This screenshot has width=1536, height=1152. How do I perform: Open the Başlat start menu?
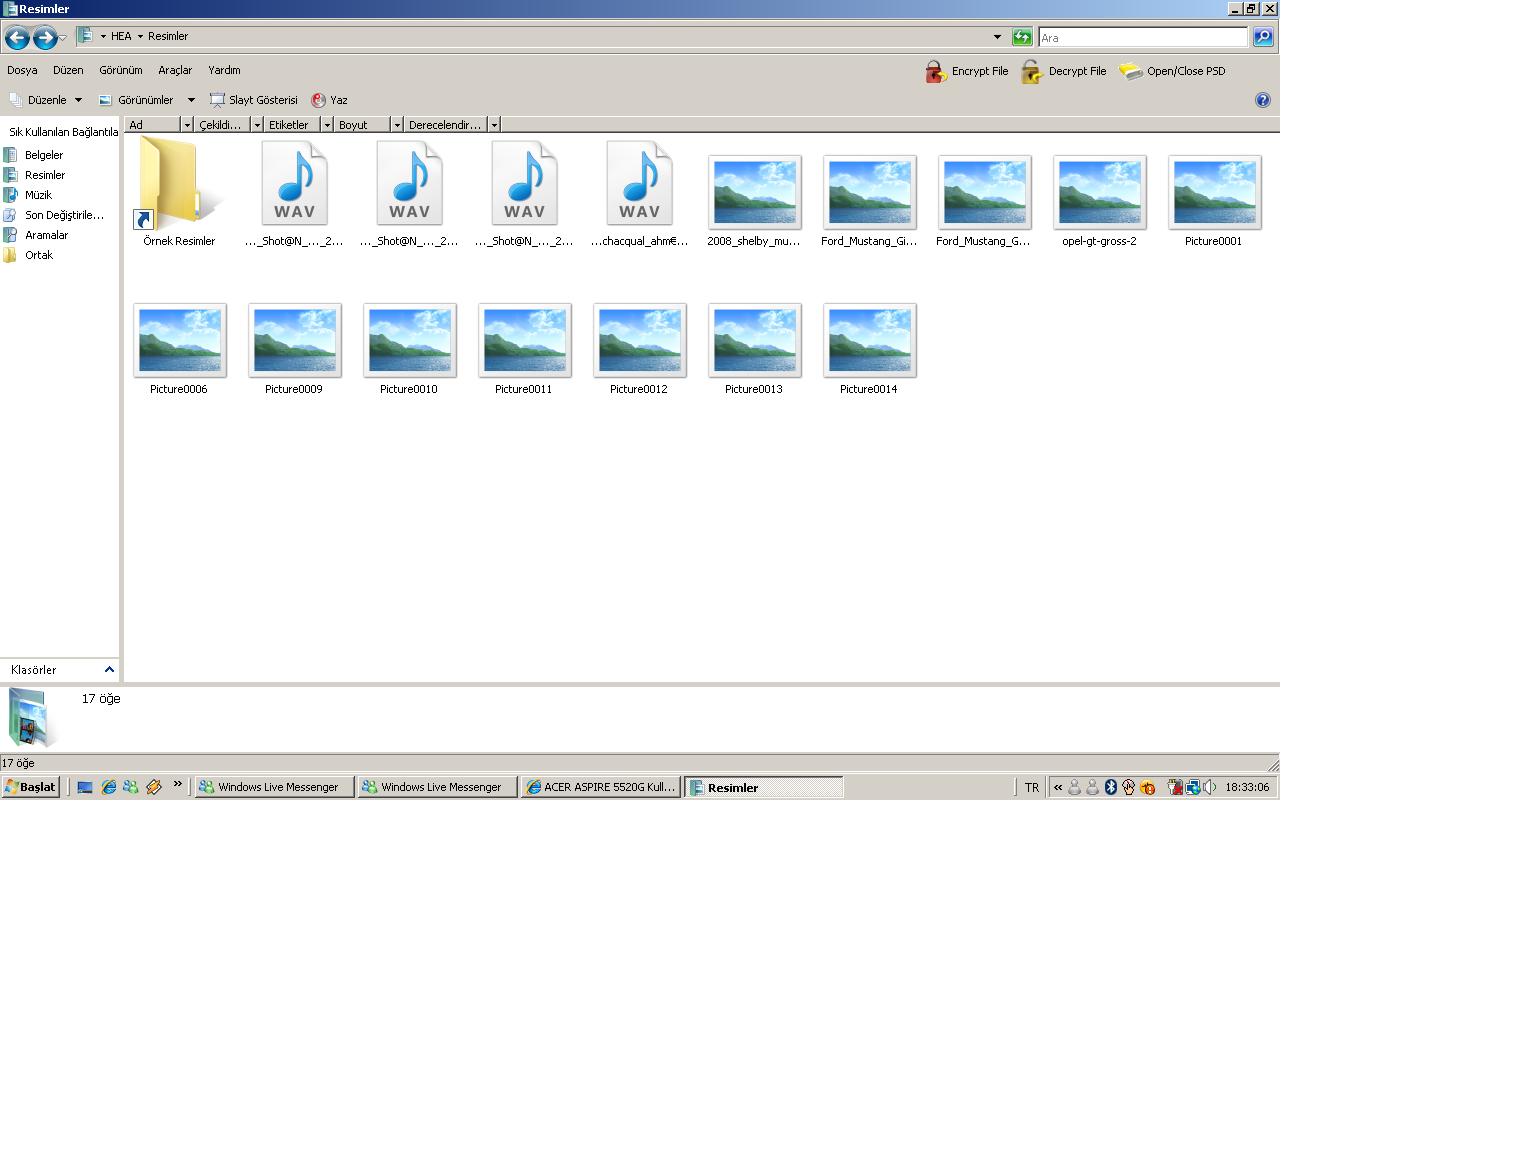point(31,787)
